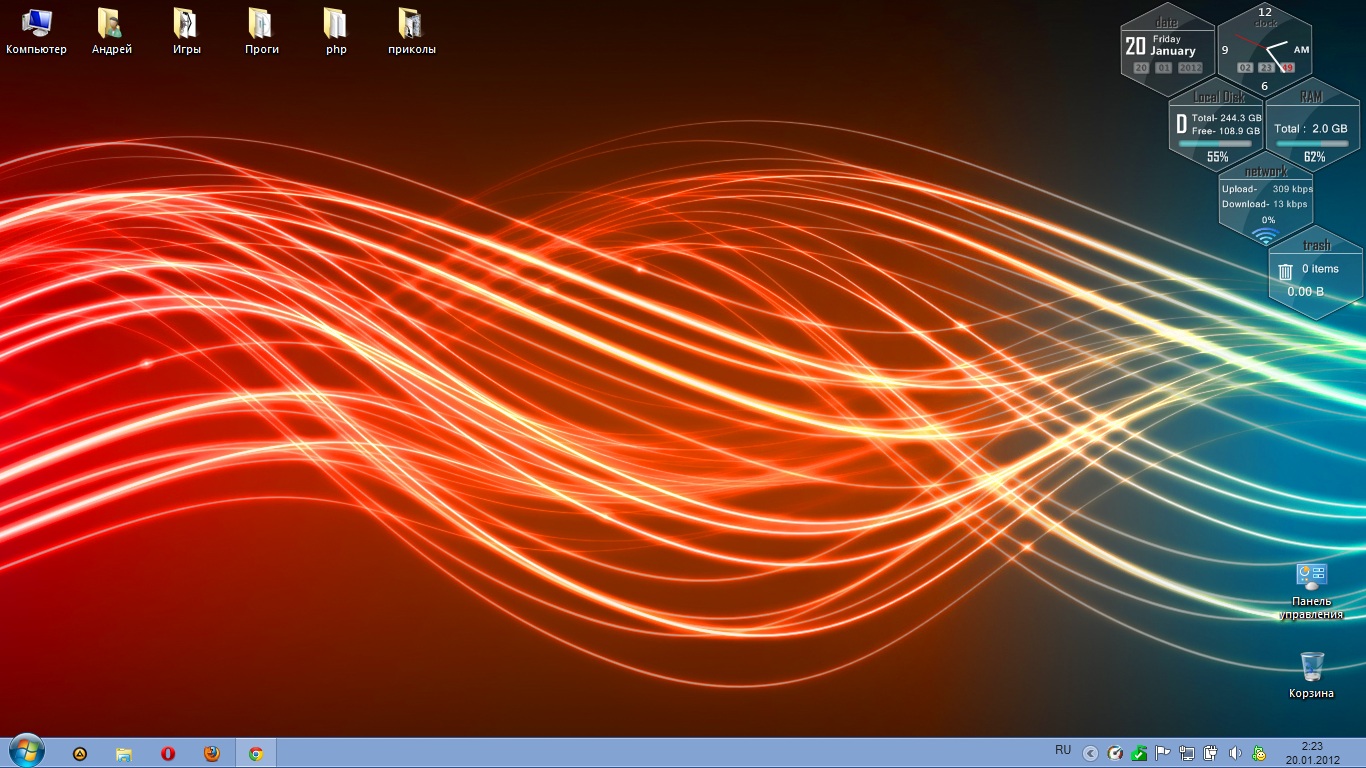1366x768 pixels.
Task: Click the Local Disk usage bar
Action: pos(1216,144)
